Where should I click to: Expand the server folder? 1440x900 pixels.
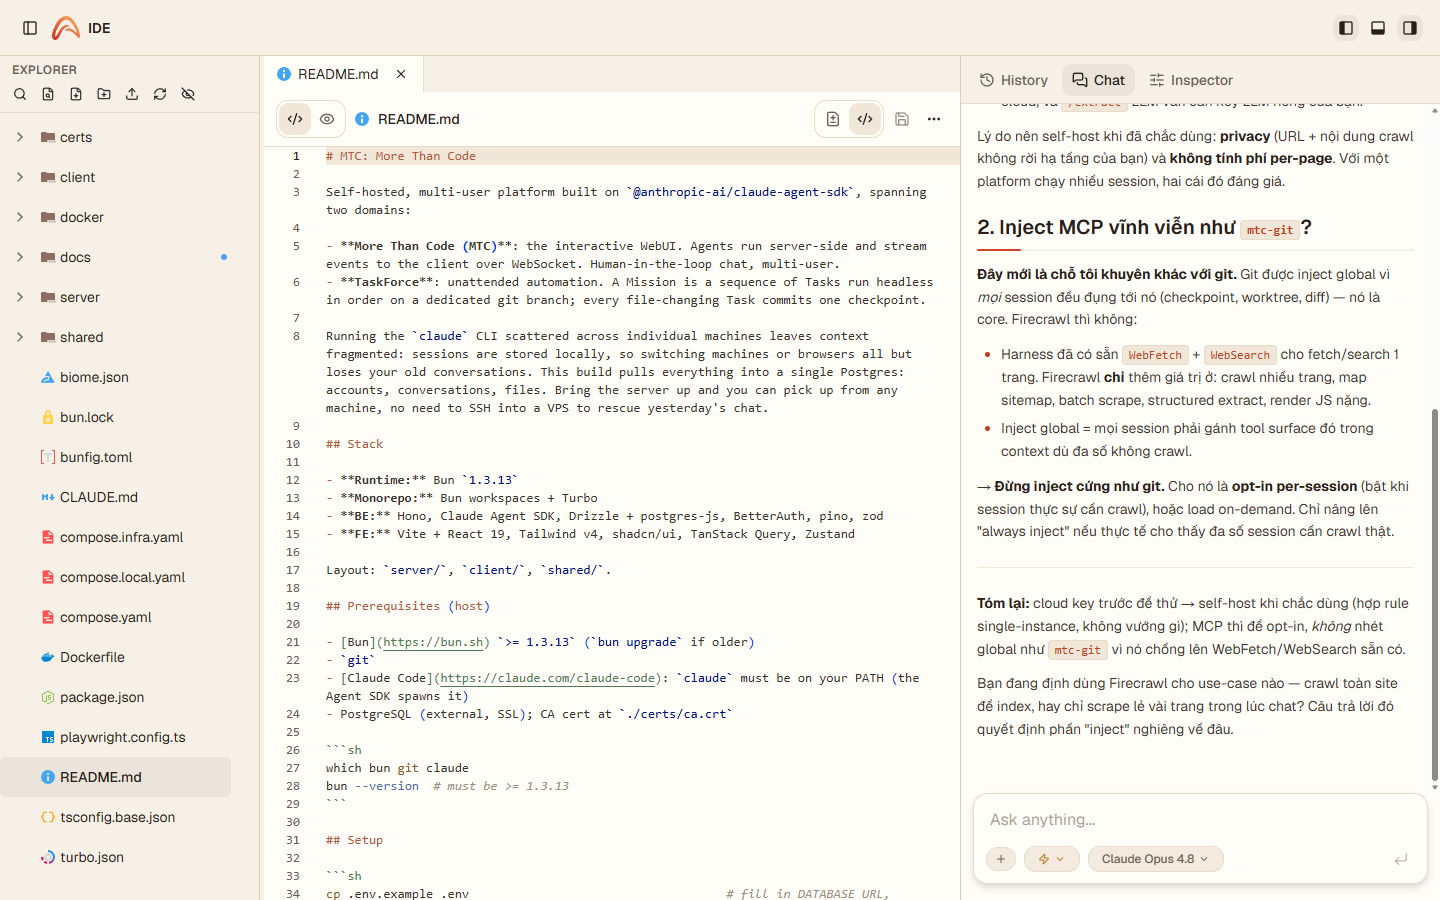115,297
